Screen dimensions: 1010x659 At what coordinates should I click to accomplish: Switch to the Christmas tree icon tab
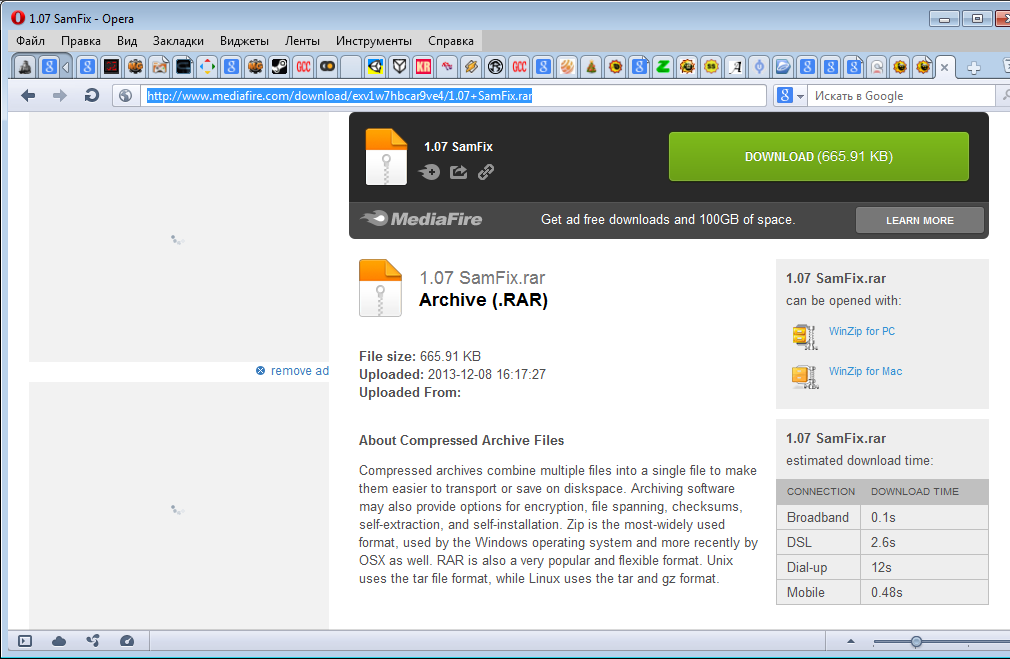591,66
